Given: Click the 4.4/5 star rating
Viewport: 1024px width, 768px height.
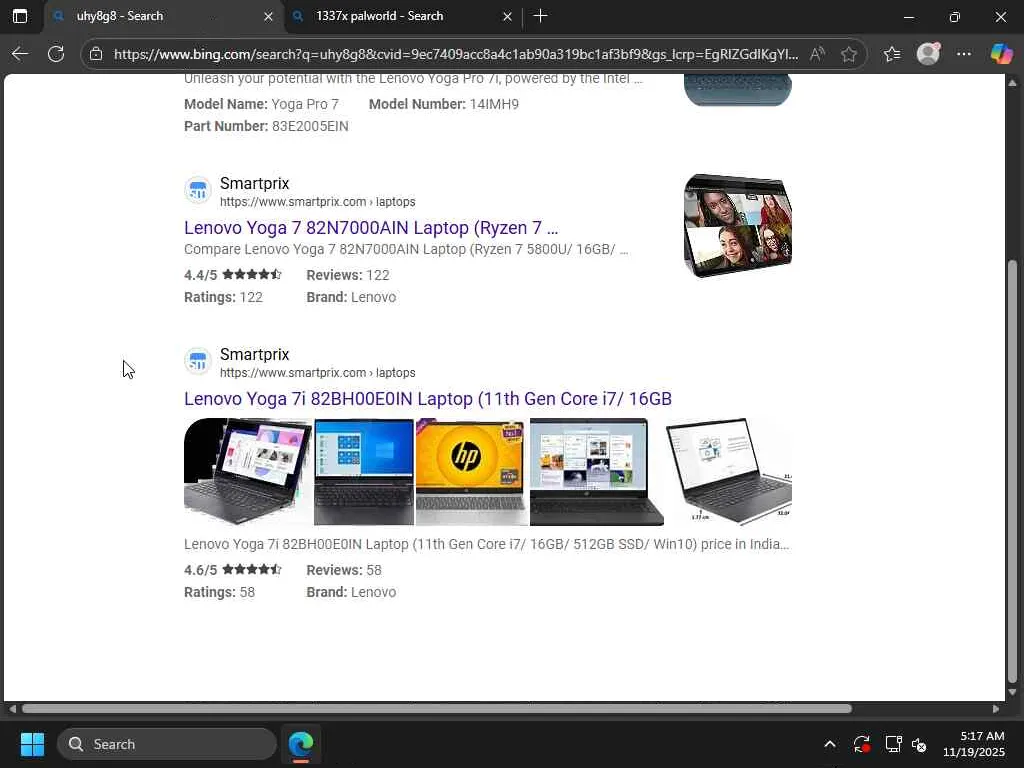Looking at the screenshot, I should 233,275.
